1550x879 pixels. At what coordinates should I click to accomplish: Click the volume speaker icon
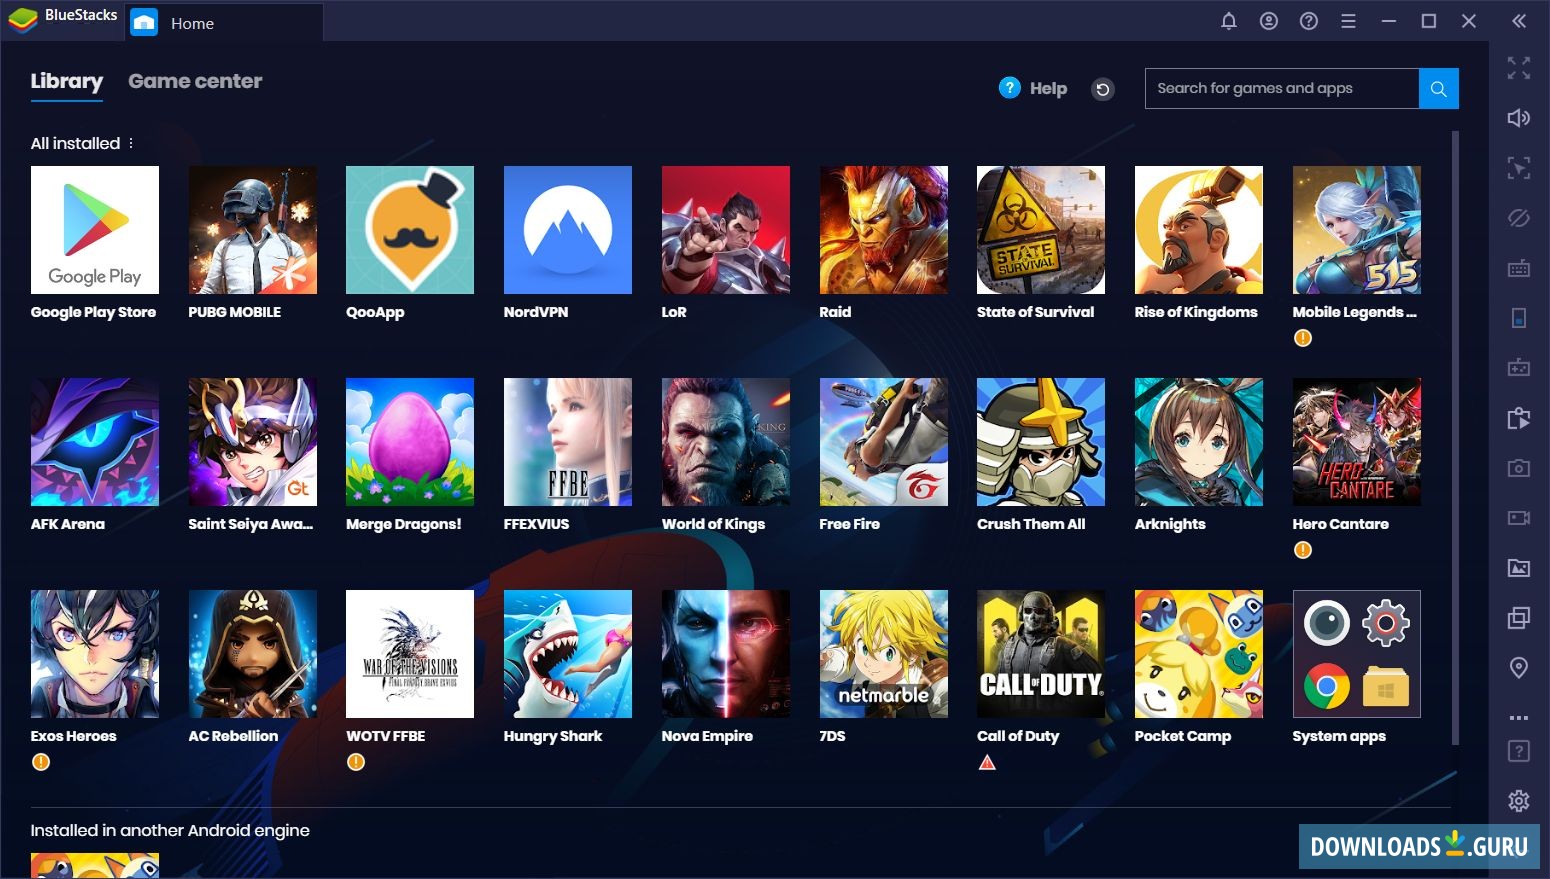click(x=1519, y=118)
